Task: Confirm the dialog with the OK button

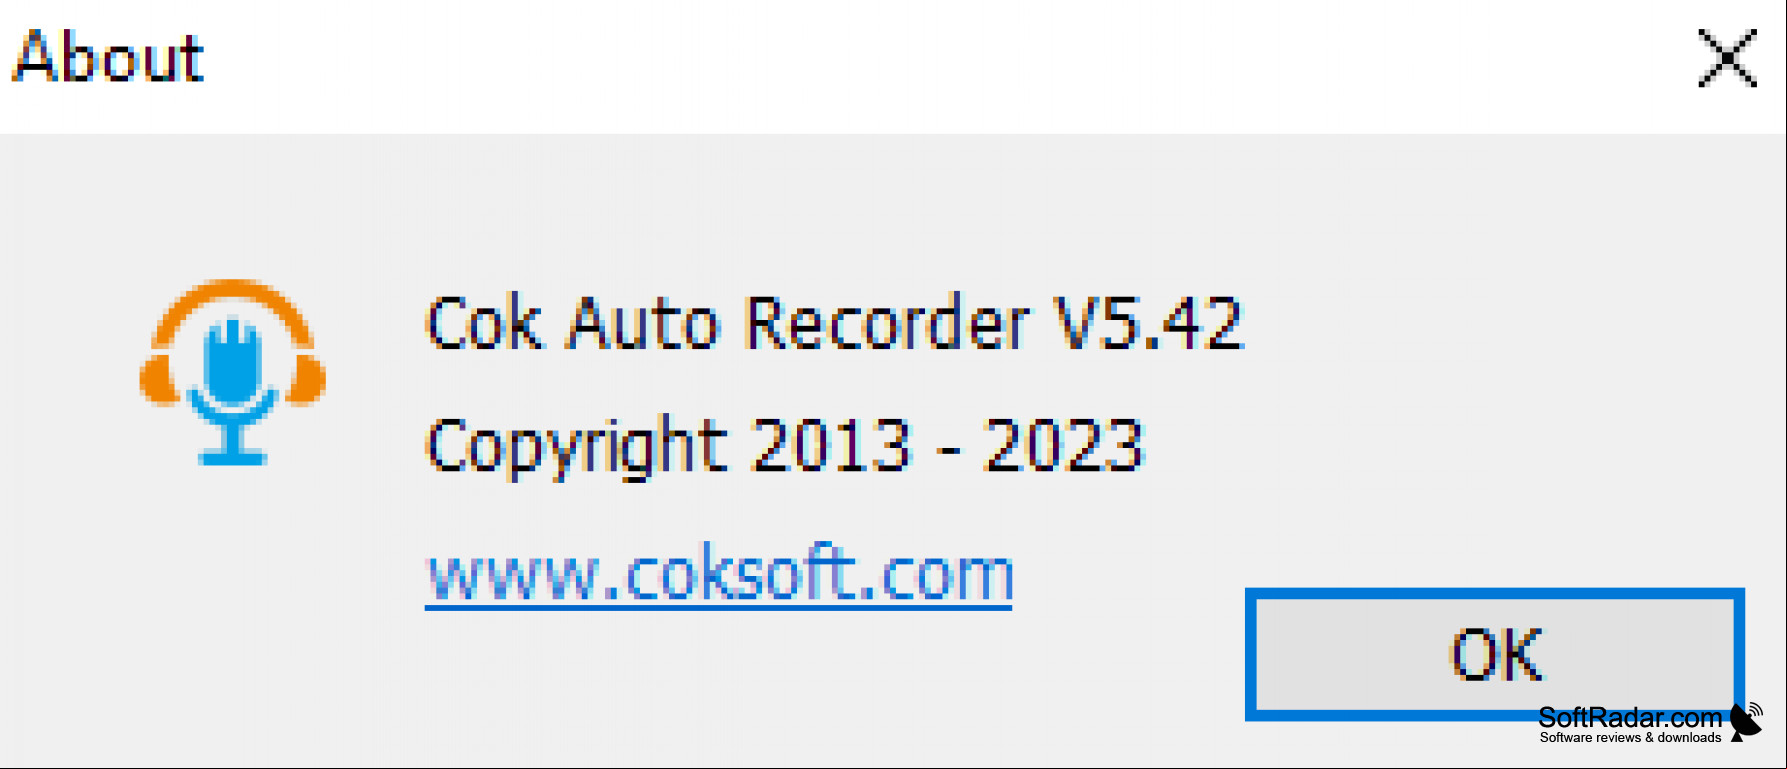Action: coord(1494,654)
